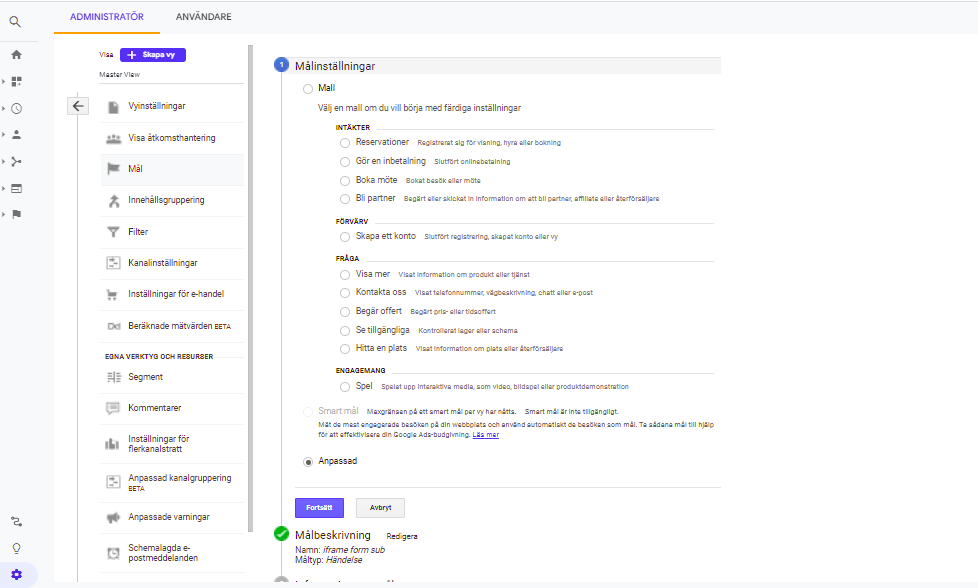Open the Home icon in sidebar
978x588 pixels.
pyautogui.click(x=16, y=54)
